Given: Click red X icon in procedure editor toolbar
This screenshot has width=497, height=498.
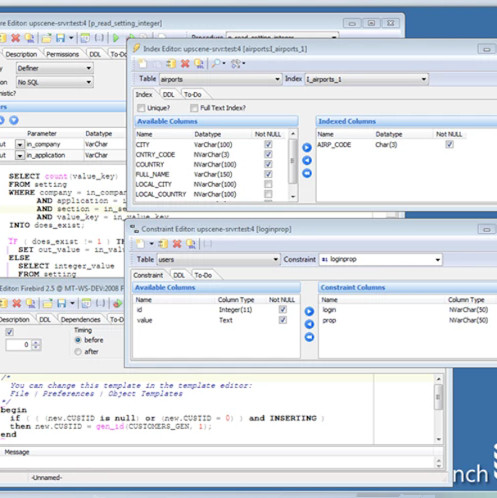Looking at the screenshot, I should [x=16, y=38].
